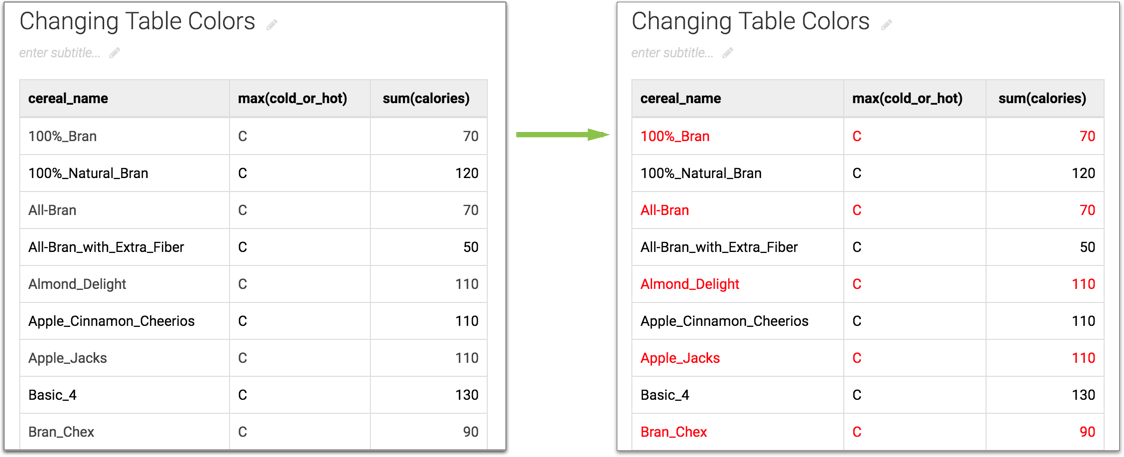This screenshot has height=457, width=1124.
Task: Click 'enter subtitle...' field in right panel
Action: 673,53
